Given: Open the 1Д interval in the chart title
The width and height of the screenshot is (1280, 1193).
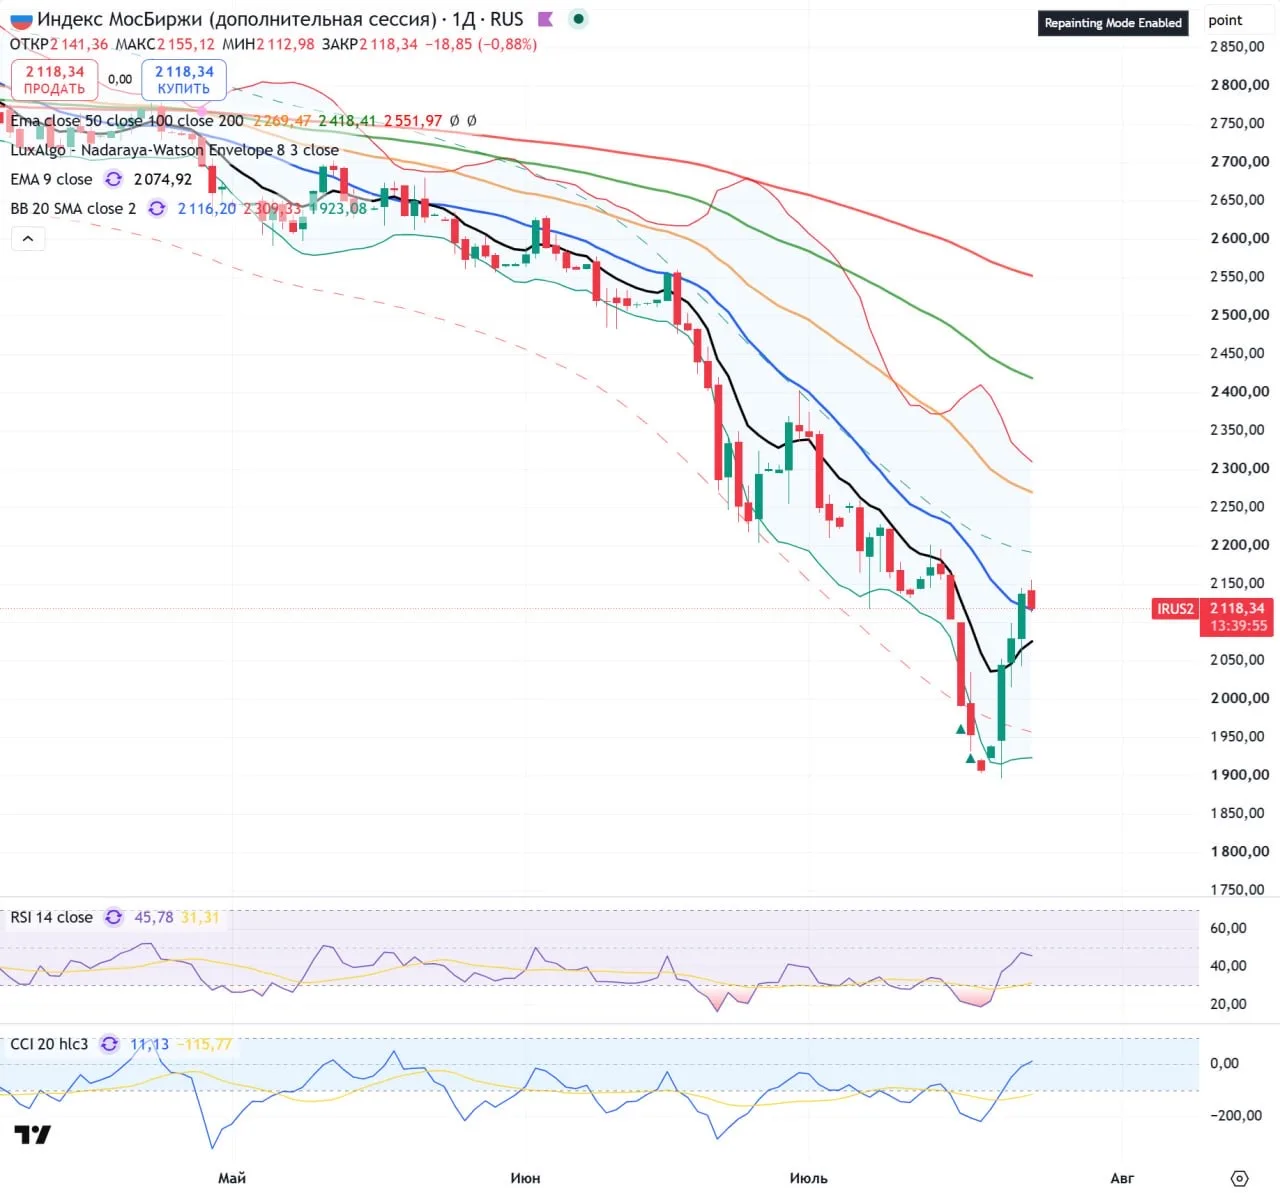Looking at the screenshot, I should 464,19.
